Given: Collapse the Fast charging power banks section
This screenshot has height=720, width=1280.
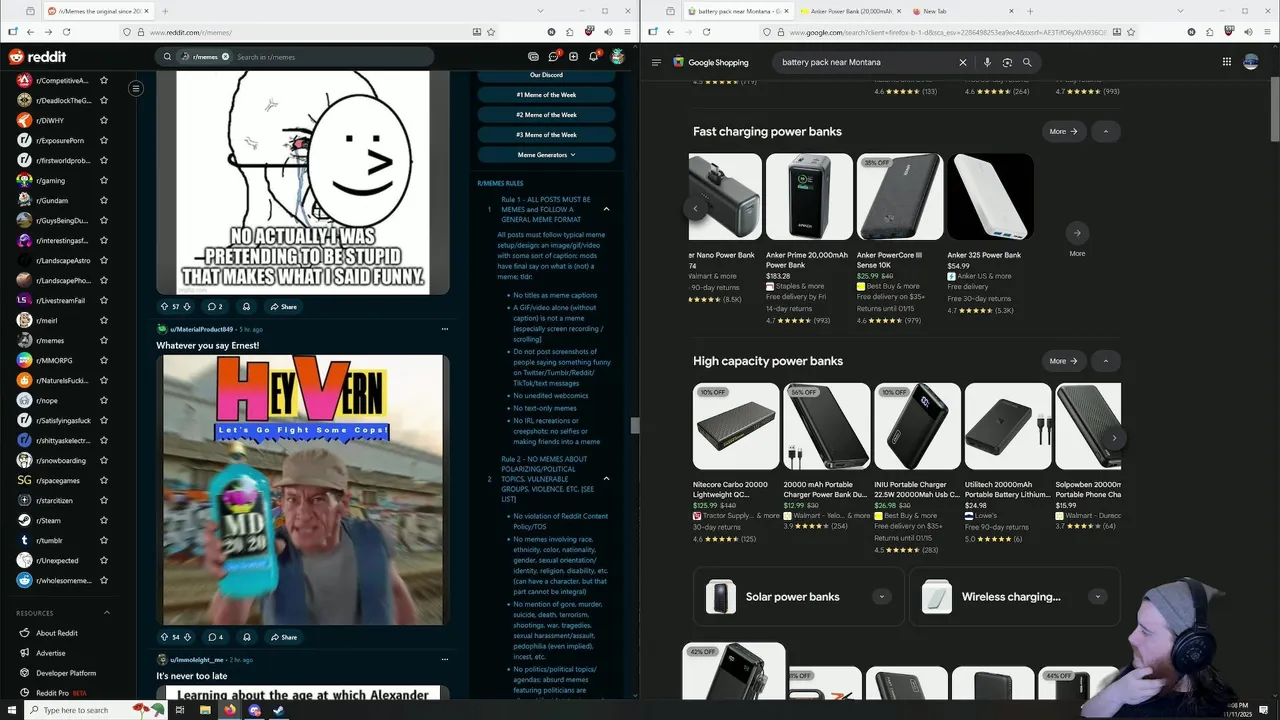Looking at the screenshot, I should [x=1105, y=131].
